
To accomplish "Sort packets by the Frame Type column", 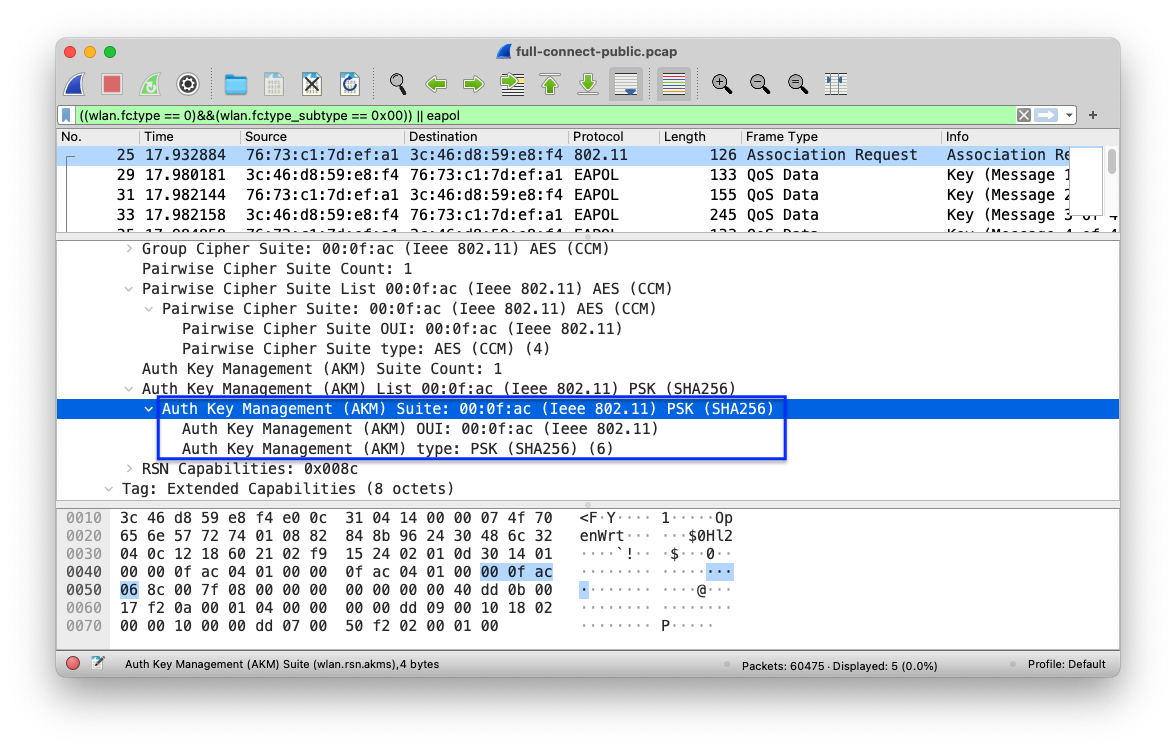I will point(781,137).
